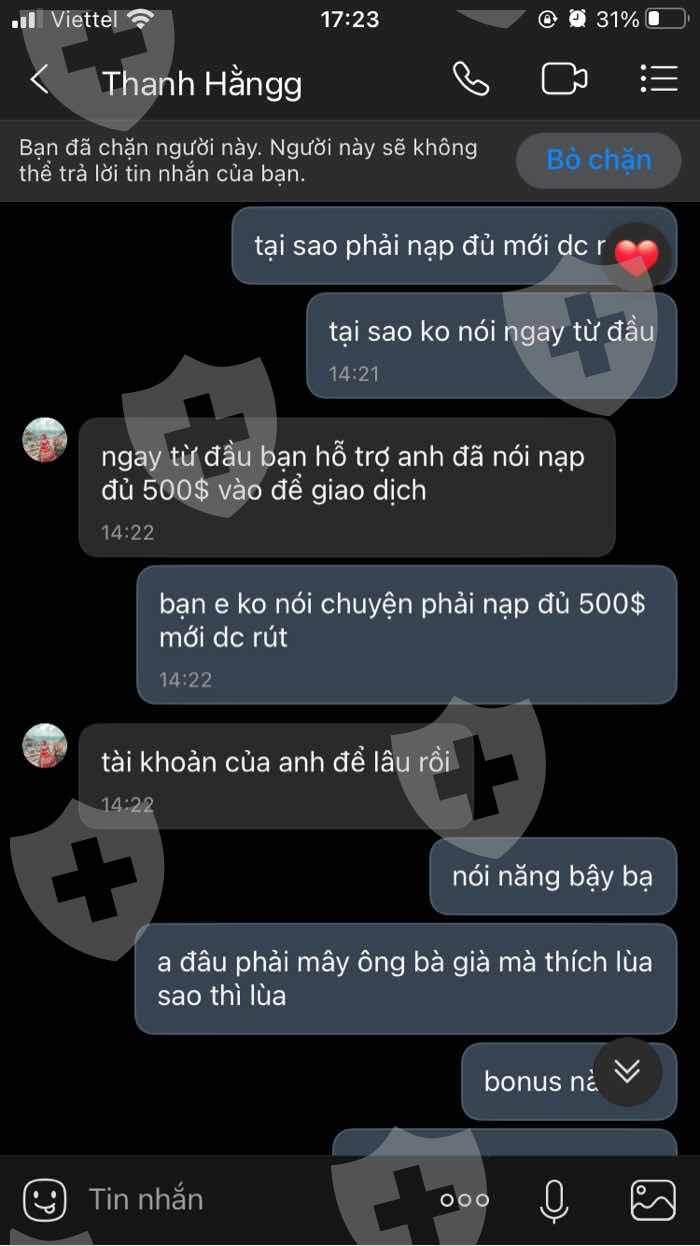Screen dimensions: 700x1246
Task: Tap the back arrow to leave chat
Action: click(x=39, y=80)
